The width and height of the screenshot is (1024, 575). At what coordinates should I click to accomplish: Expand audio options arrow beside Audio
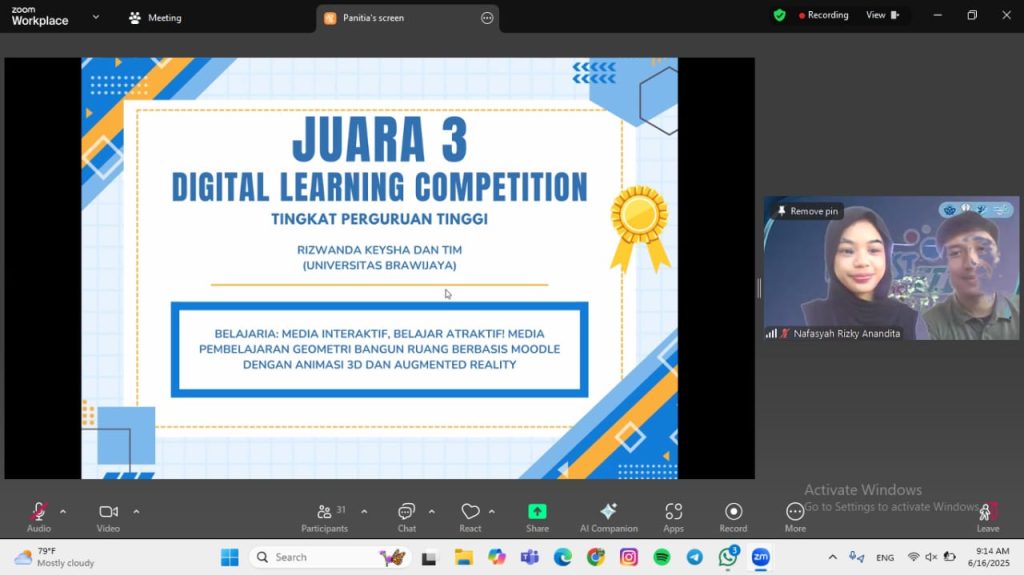63,511
